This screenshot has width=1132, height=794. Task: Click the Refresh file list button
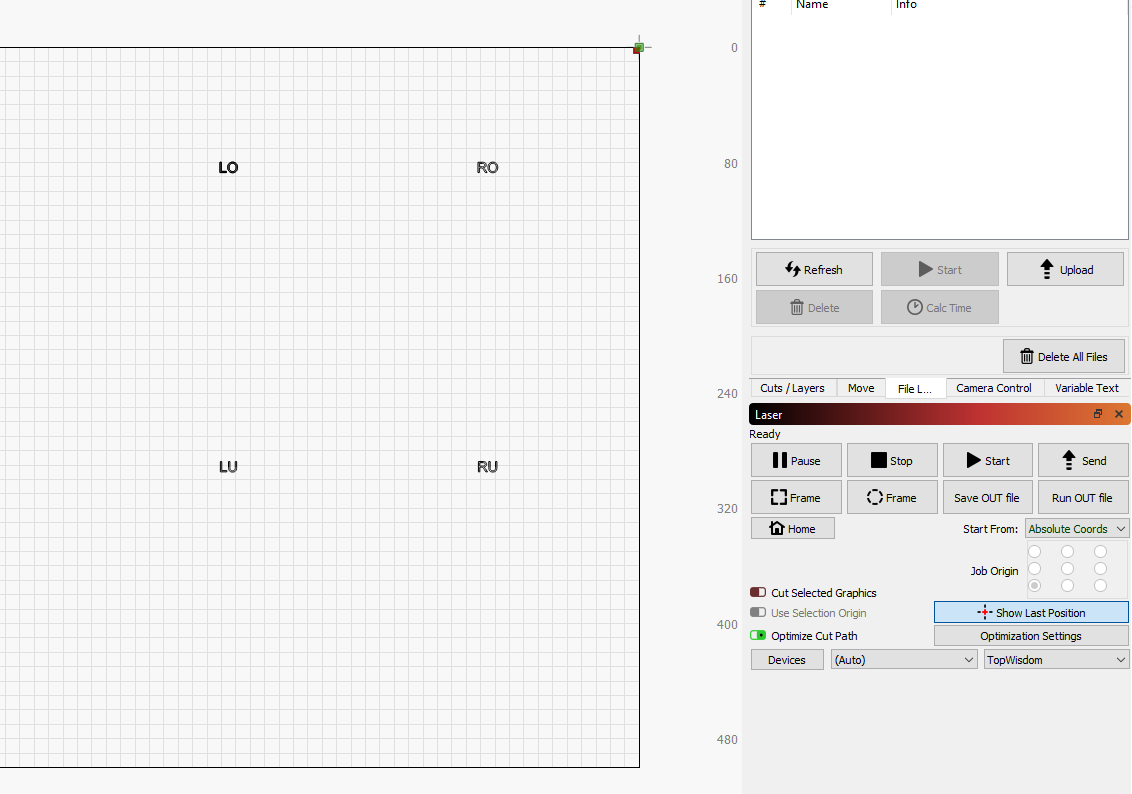click(x=814, y=269)
